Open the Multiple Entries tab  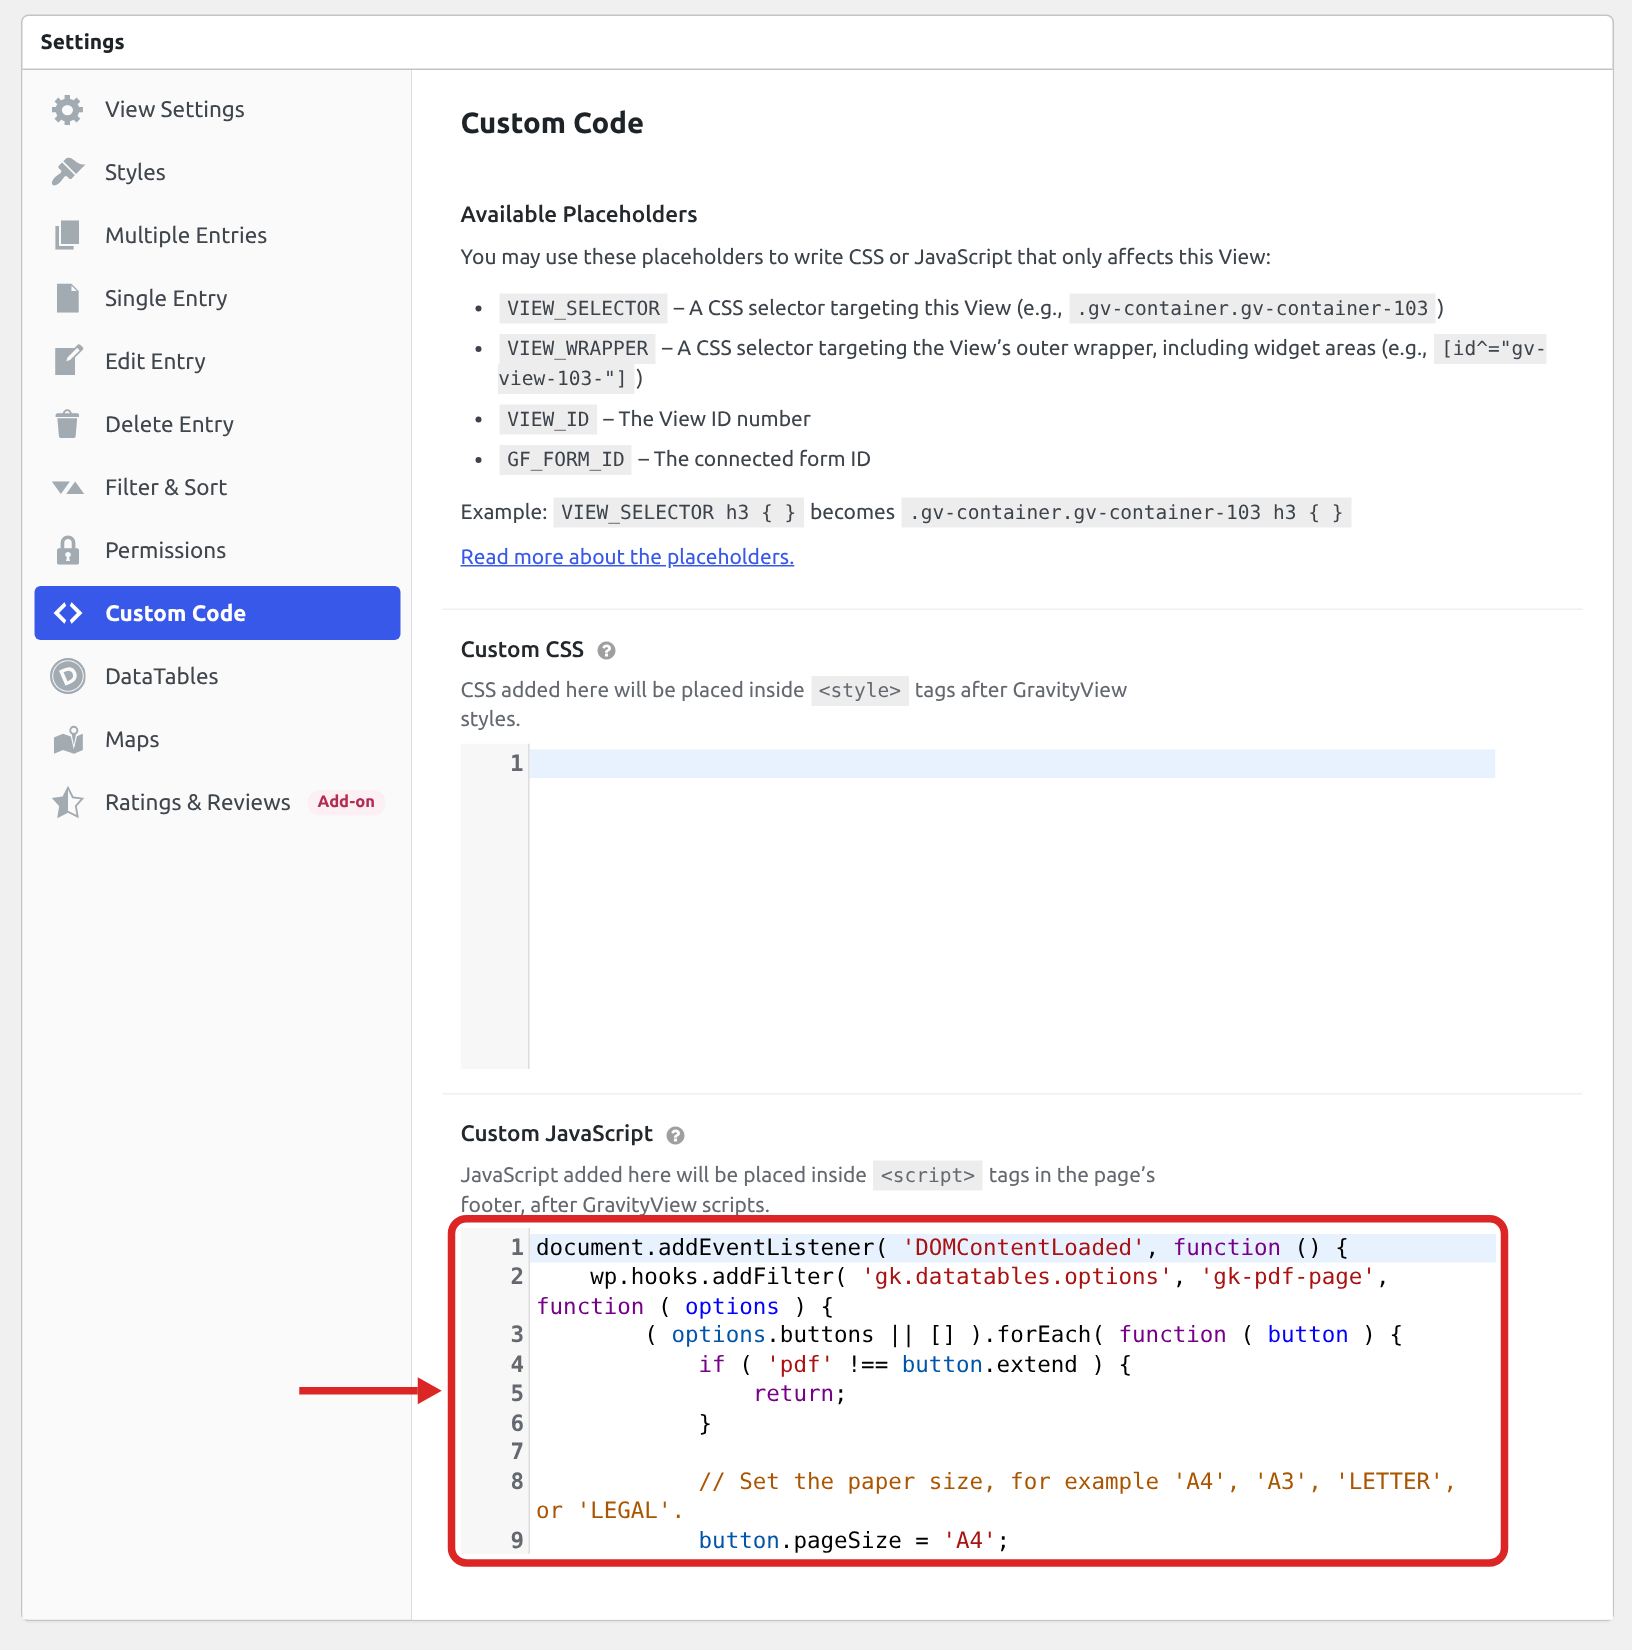[217, 235]
